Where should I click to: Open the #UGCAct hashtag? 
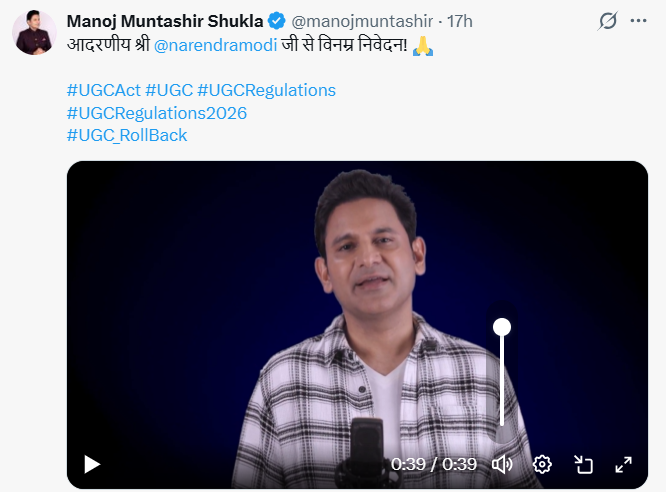[x=103, y=90]
